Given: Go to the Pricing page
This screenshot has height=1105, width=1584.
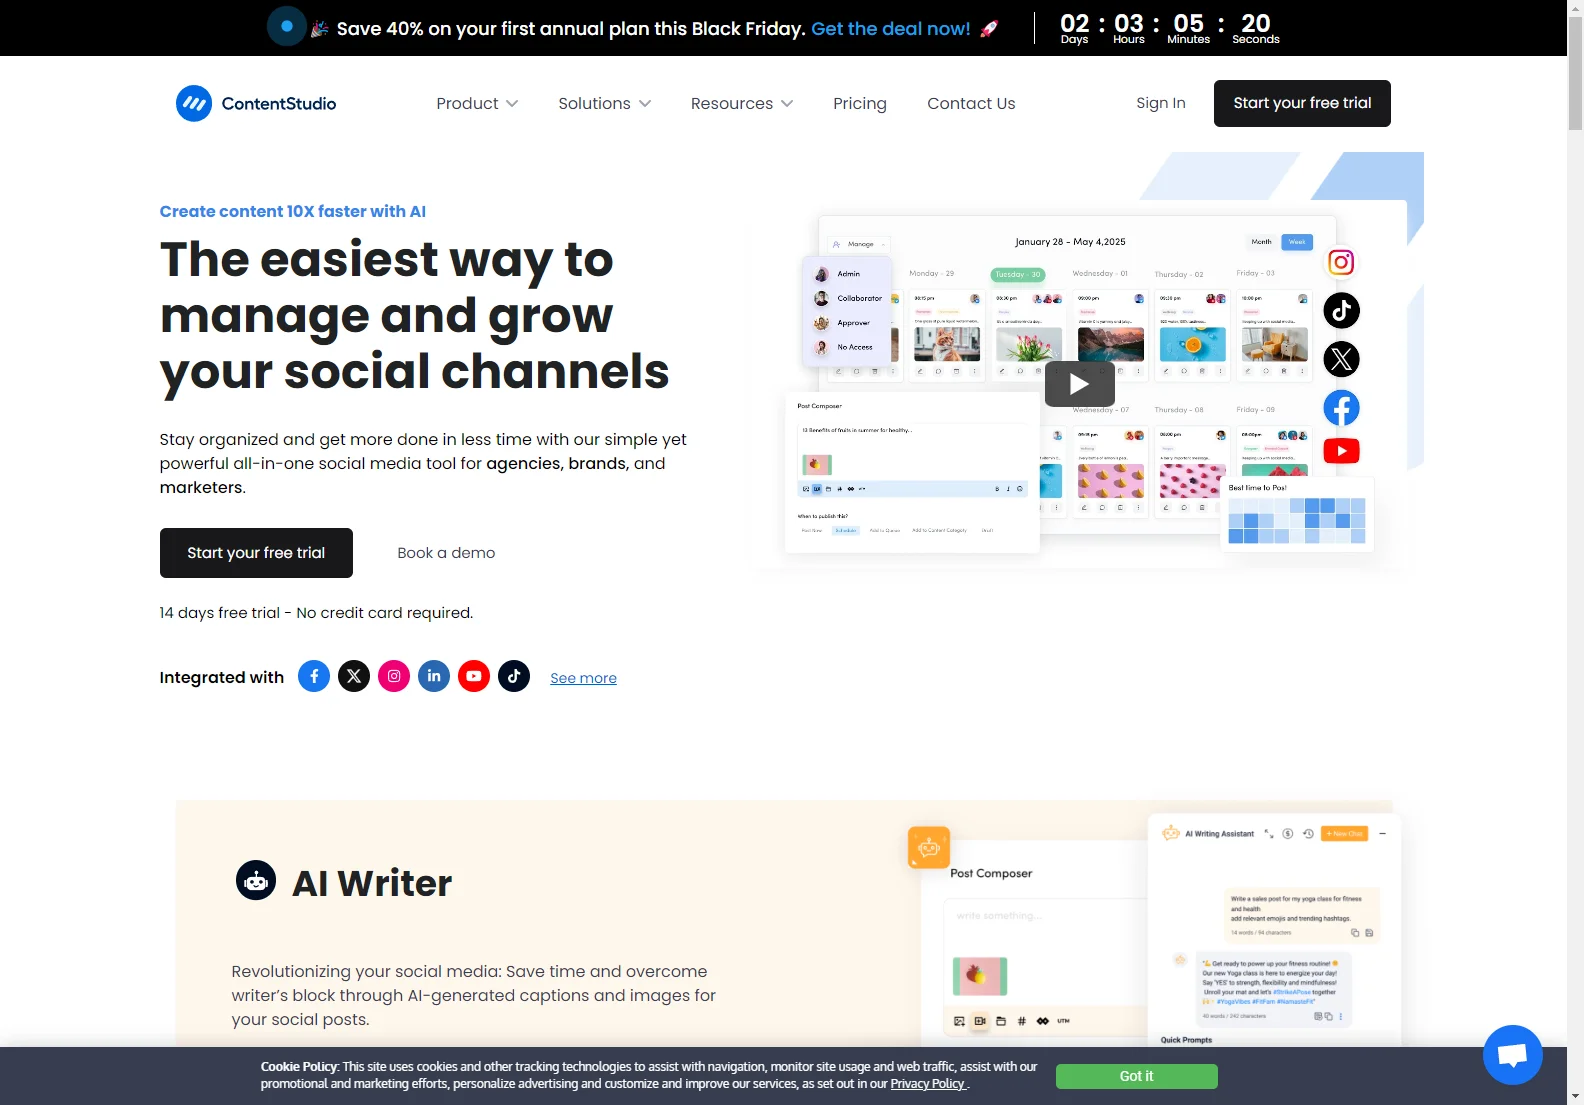Looking at the screenshot, I should click(860, 103).
